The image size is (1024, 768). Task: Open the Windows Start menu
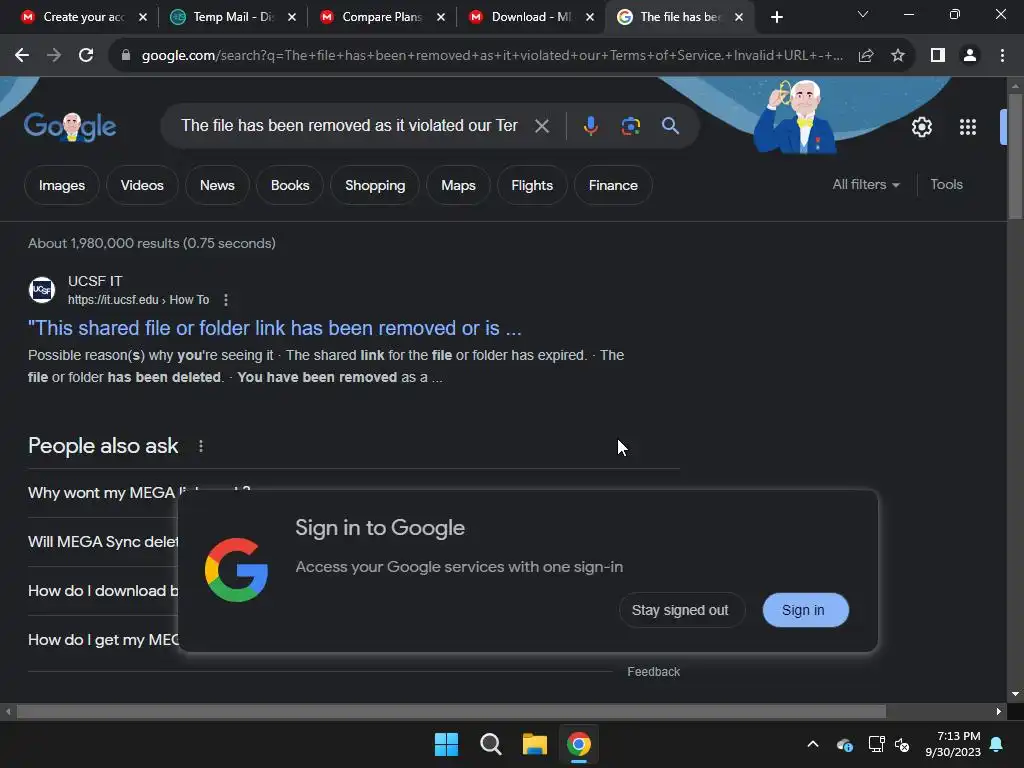[x=447, y=744]
